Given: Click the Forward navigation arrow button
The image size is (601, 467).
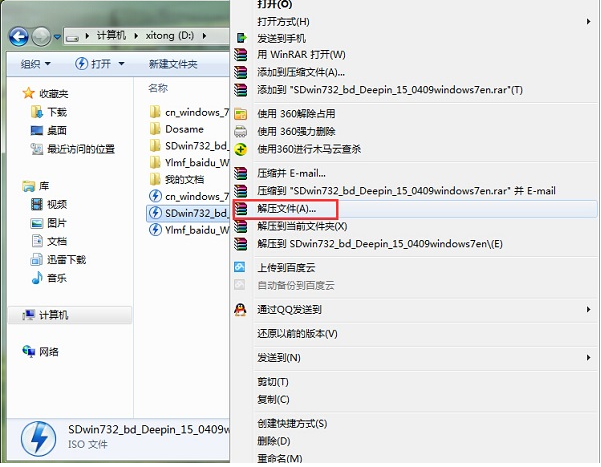Looking at the screenshot, I should pos(41,37).
